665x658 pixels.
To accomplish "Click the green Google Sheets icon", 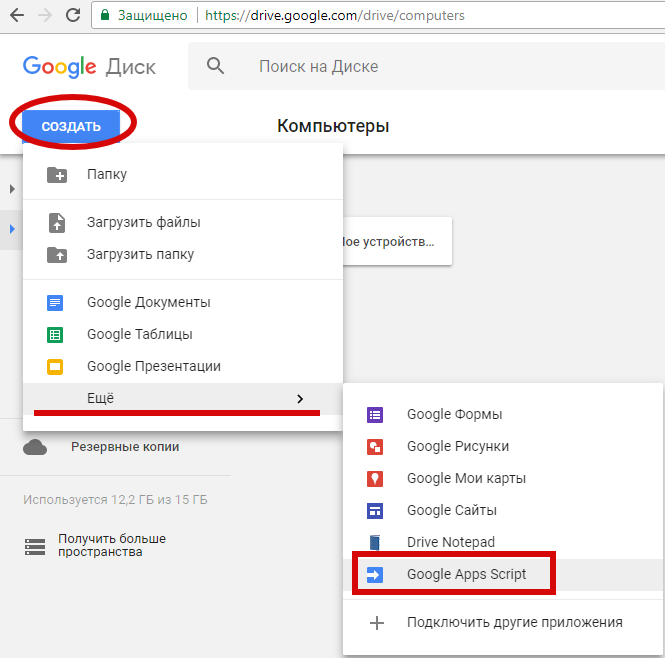I will point(55,335).
